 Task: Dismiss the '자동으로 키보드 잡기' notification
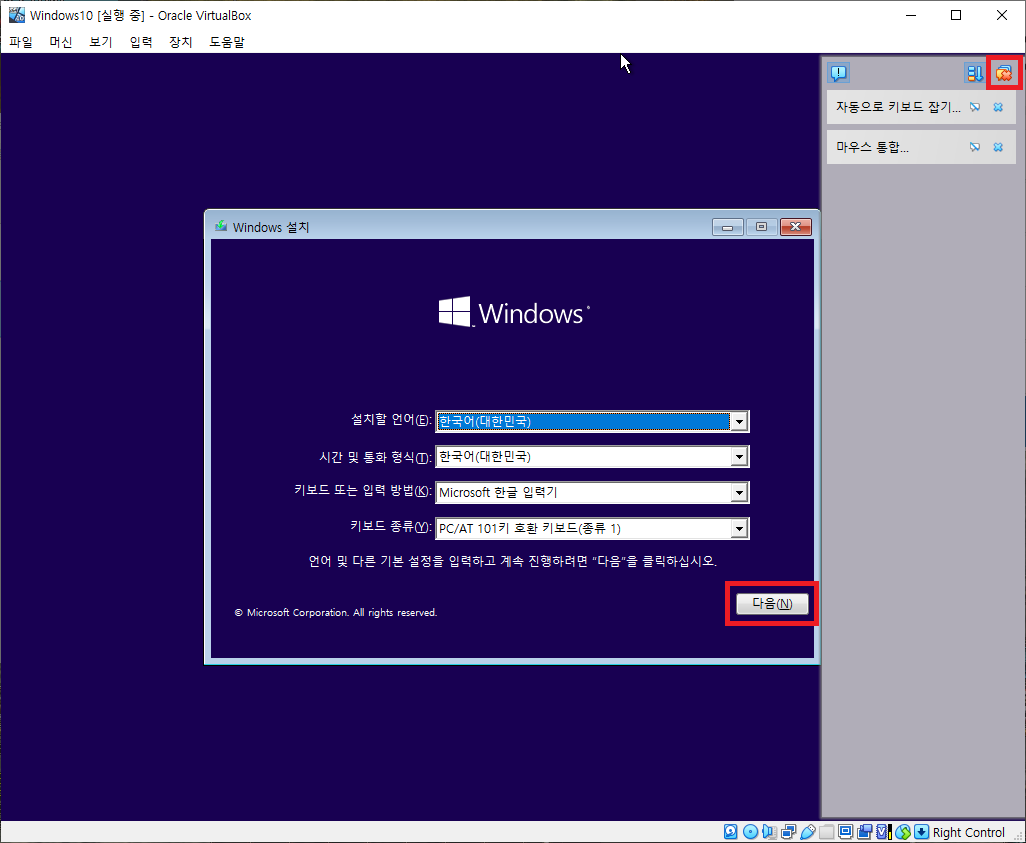[x=998, y=107]
